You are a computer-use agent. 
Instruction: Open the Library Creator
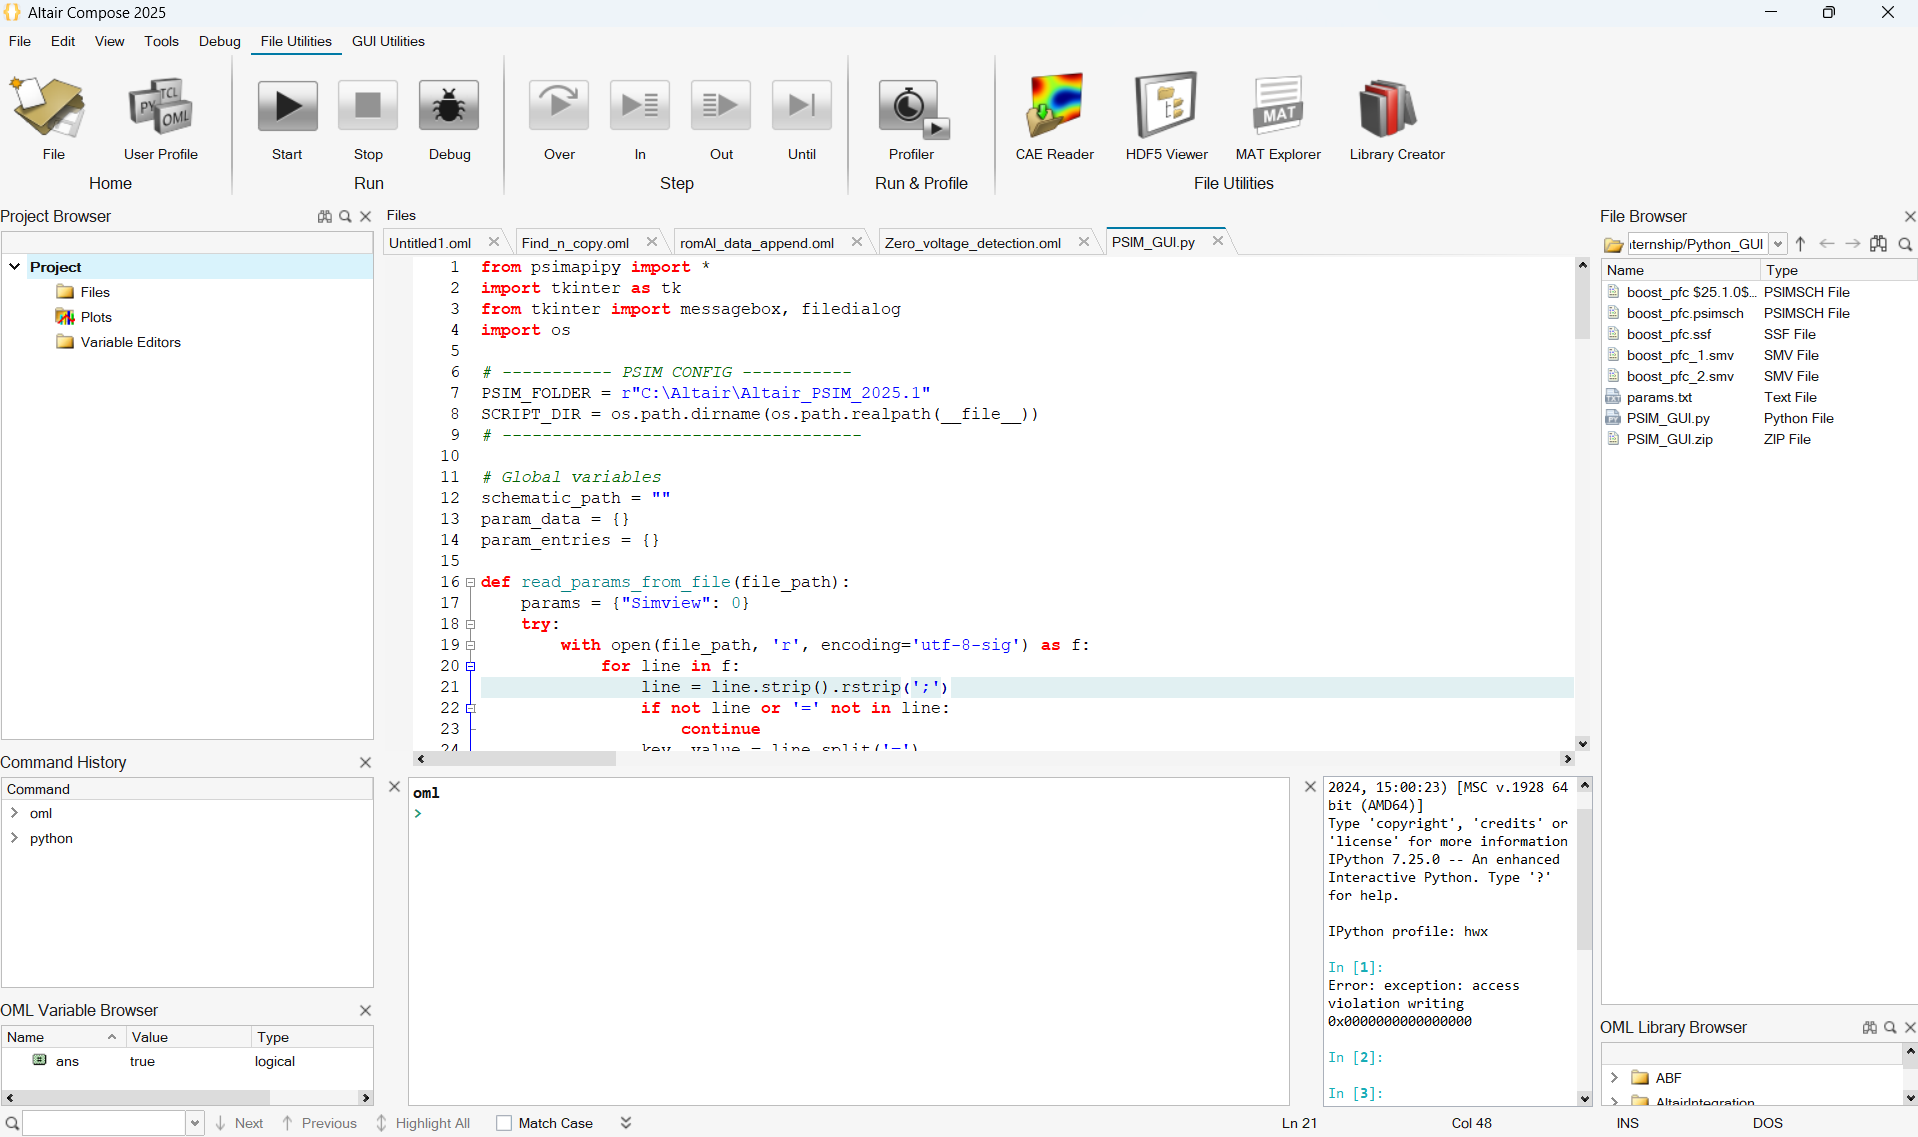click(x=1390, y=108)
